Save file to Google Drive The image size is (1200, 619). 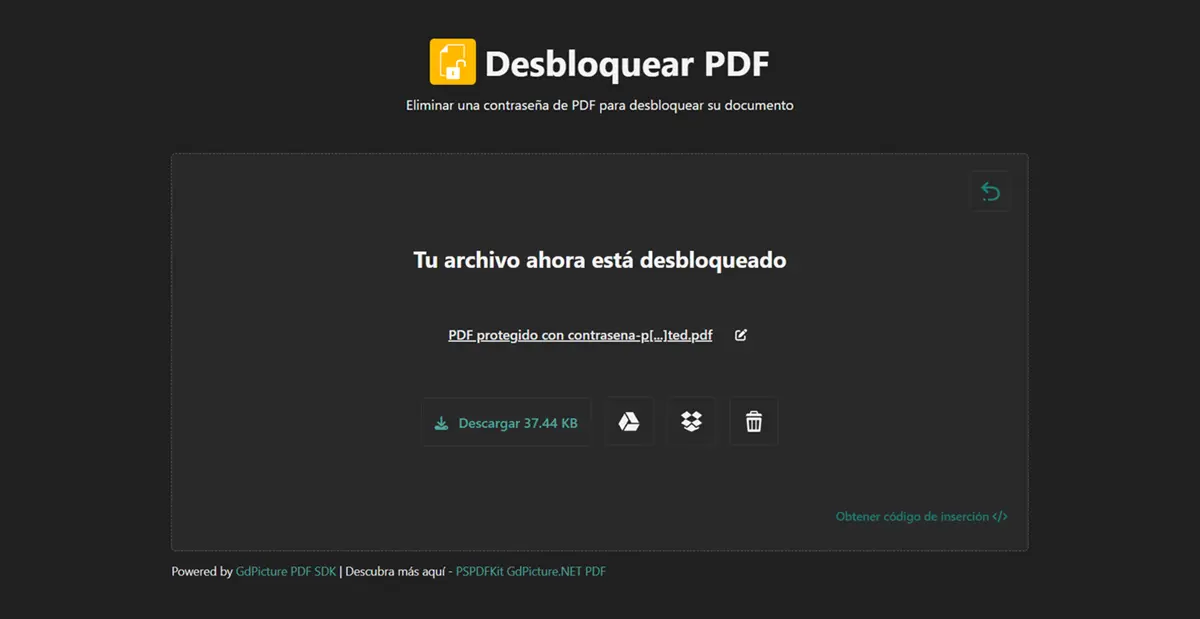click(629, 422)
